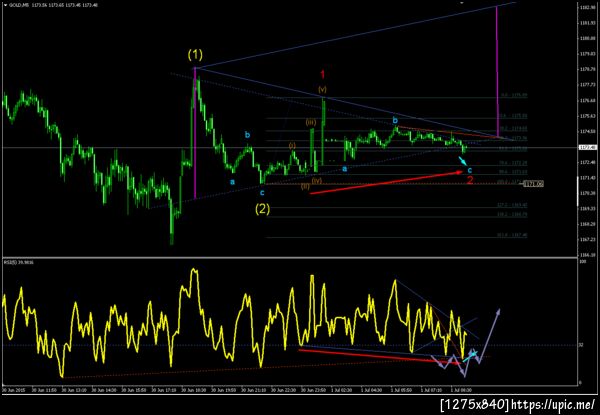600x415 pixels.
Task: Select the red 2 wave label
Action: pyautogui.click(x=470, y=180)
